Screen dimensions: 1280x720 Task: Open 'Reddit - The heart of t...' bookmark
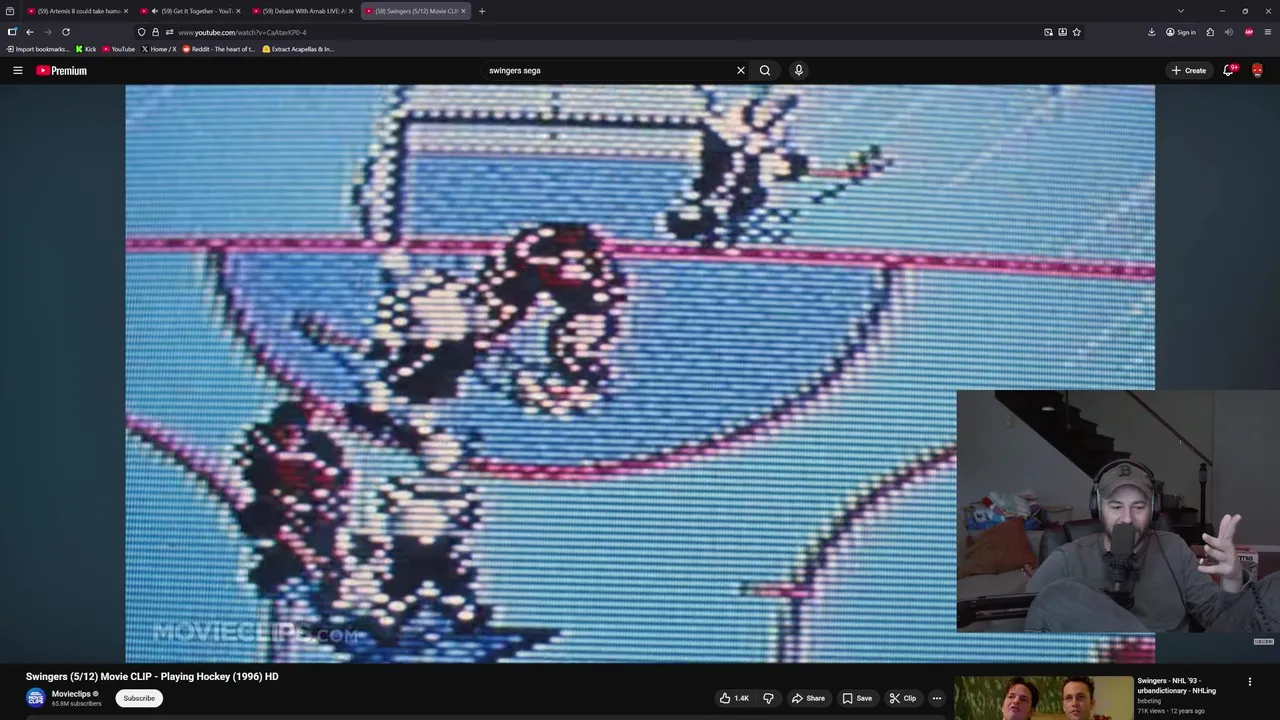coord(219,49)
